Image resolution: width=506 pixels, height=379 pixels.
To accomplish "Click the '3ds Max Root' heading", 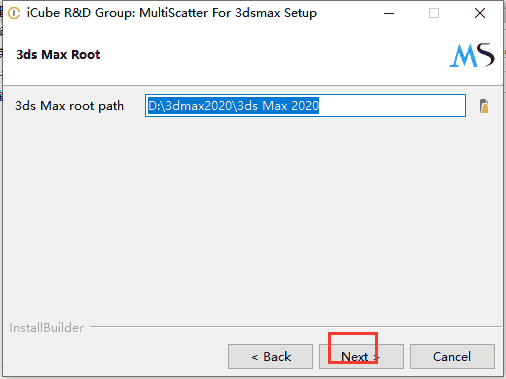I will coord(58,55).
